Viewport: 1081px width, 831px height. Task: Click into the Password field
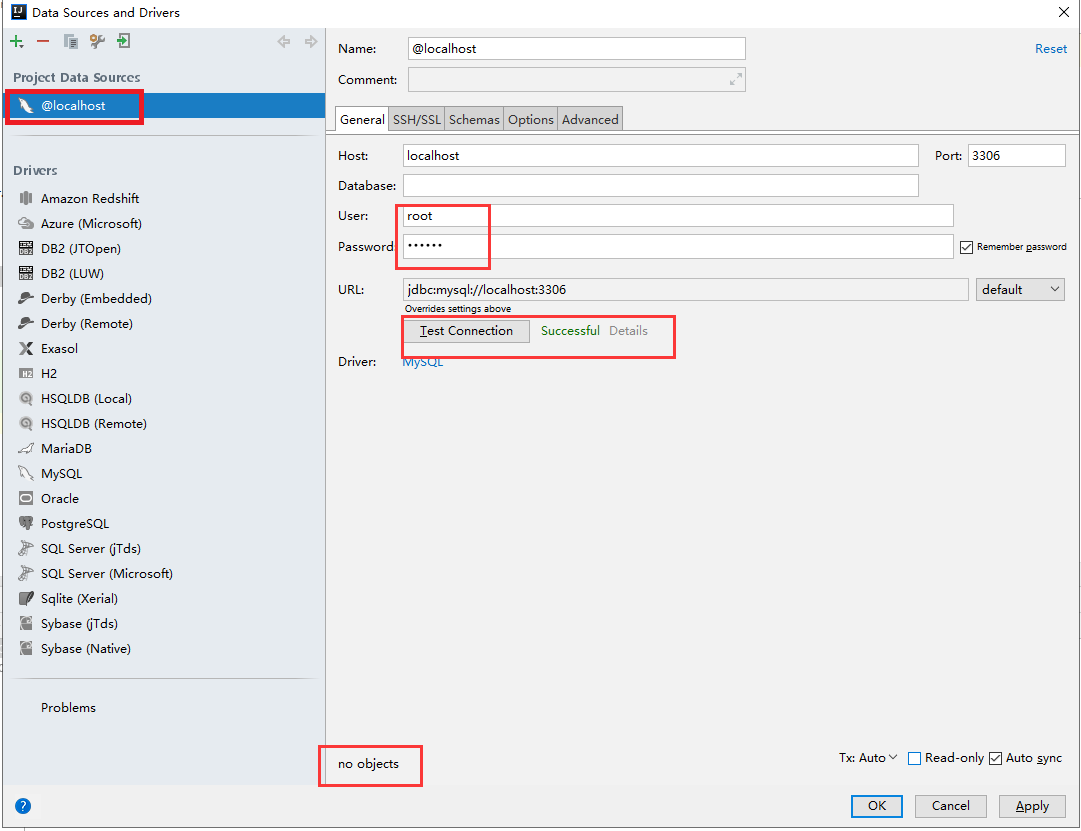[x=678, y=246]
